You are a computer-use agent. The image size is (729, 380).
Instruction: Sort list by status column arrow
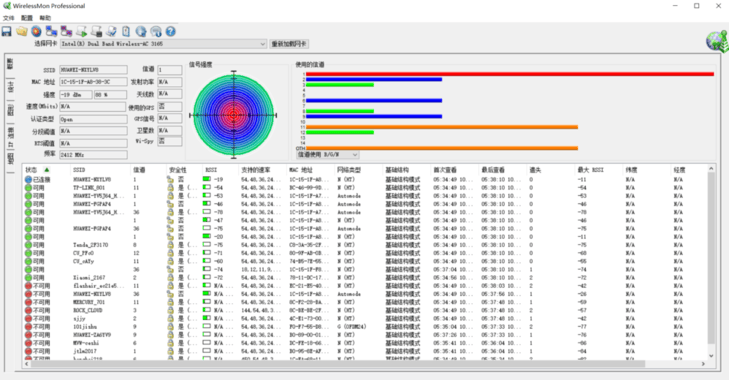[x=46, y=170]
